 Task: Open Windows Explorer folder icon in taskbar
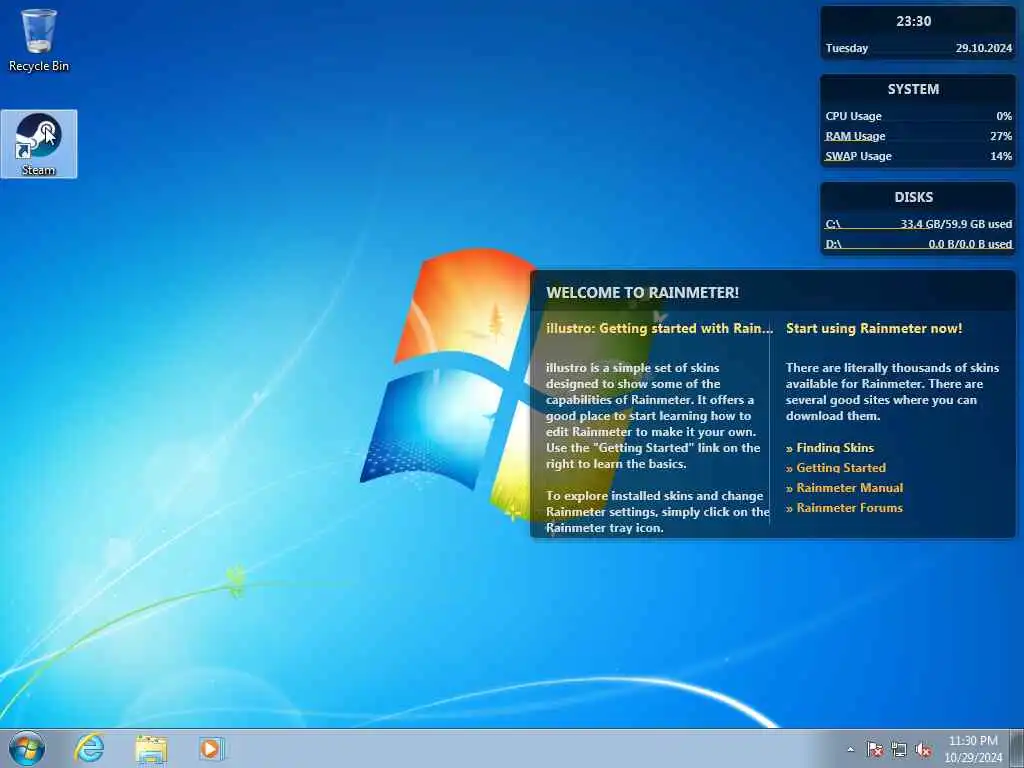[x=151, y=748]
